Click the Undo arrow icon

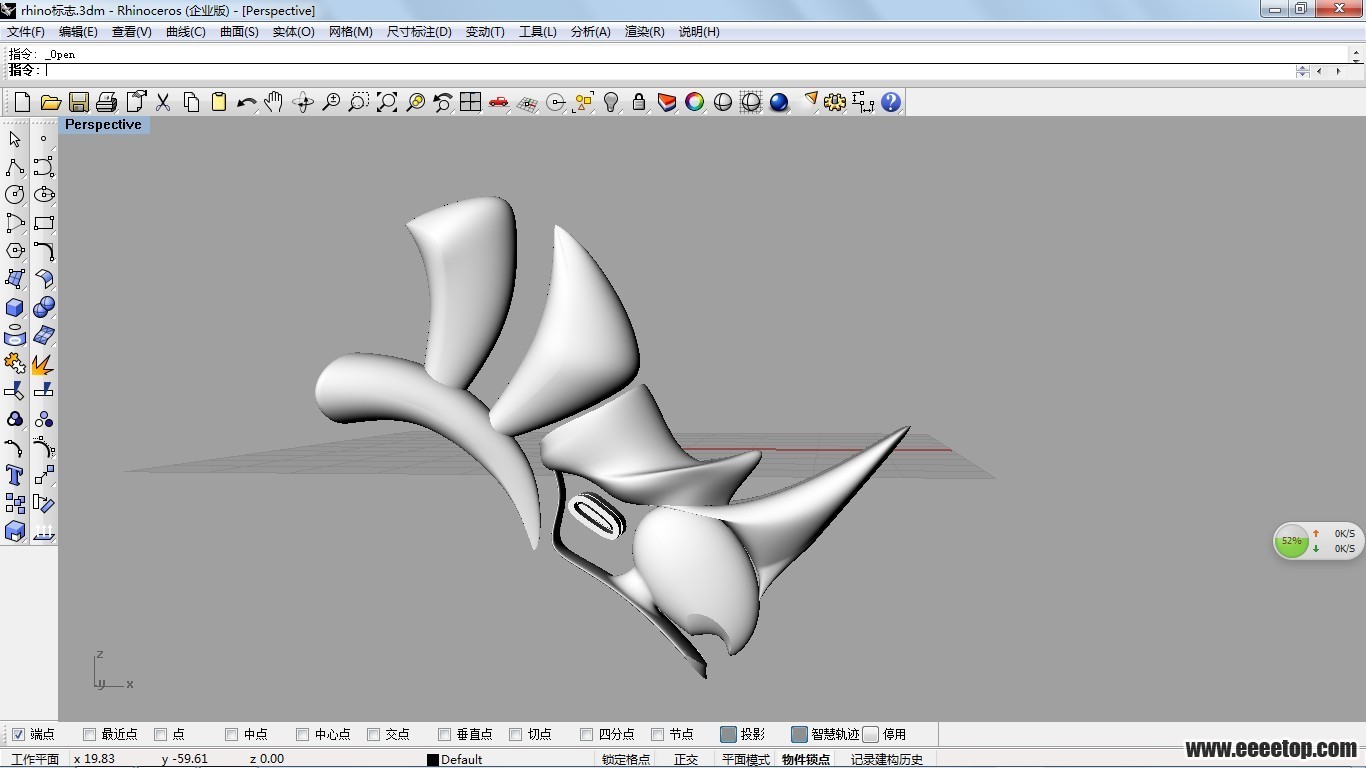click(x=246, y=102)
